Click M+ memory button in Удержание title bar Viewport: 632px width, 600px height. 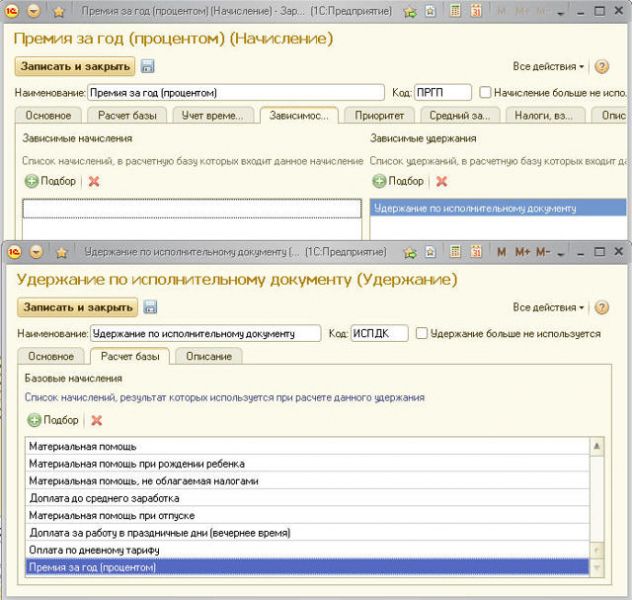tap(523, 252)
